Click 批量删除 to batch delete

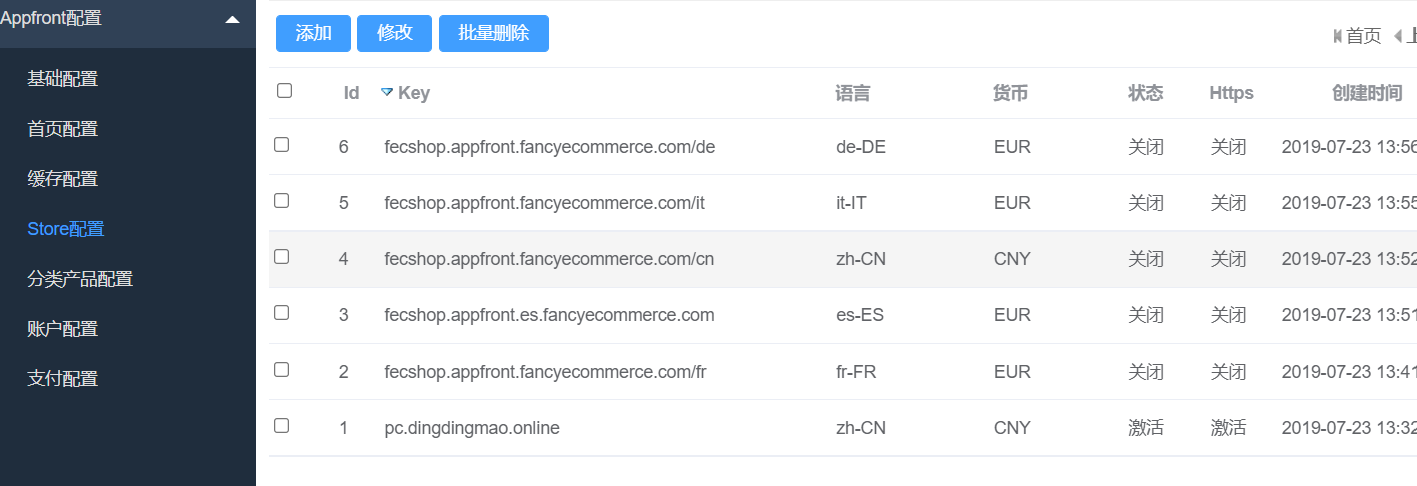(493, 33)
